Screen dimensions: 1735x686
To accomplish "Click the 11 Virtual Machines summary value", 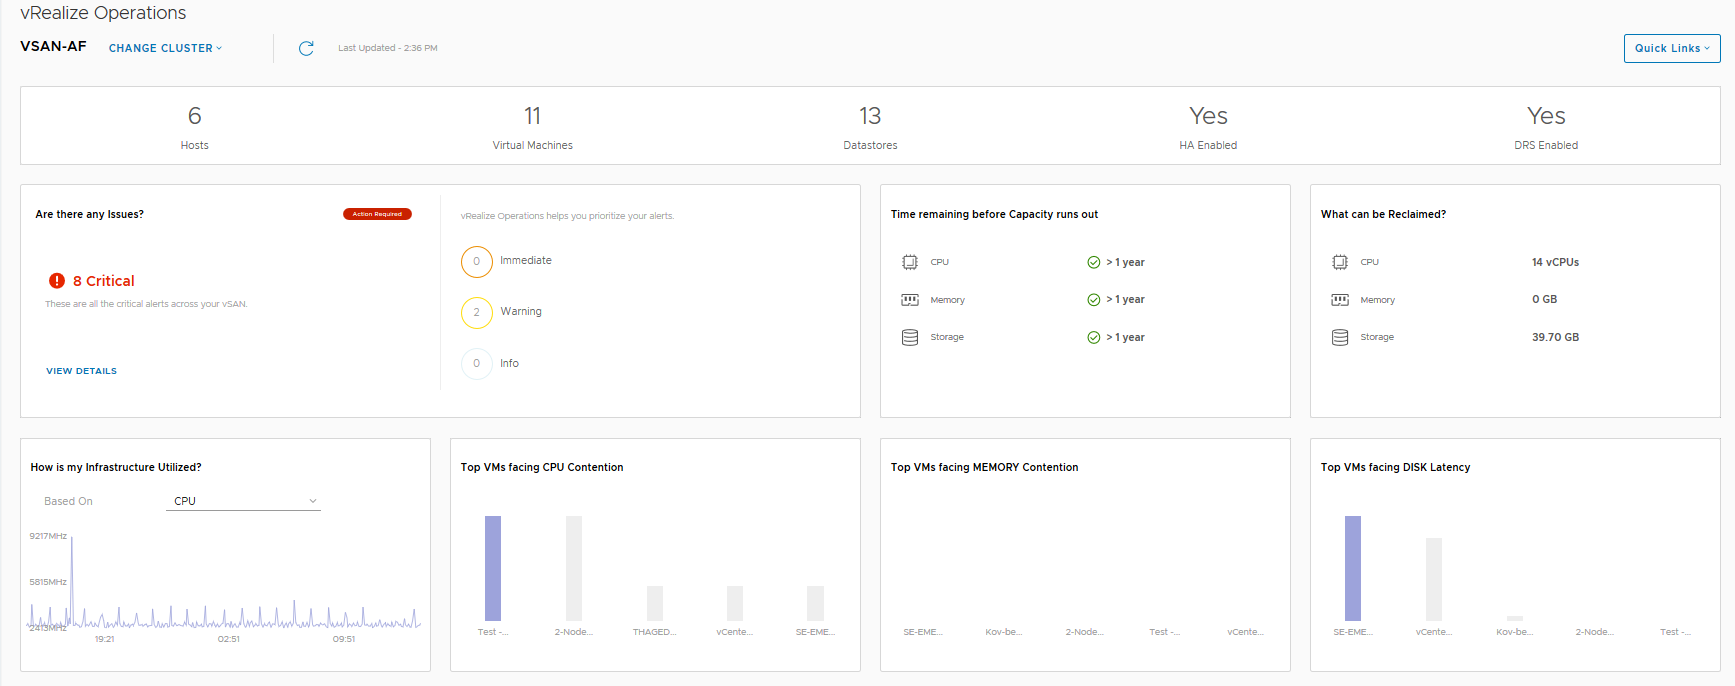I will tap(532, 116).
